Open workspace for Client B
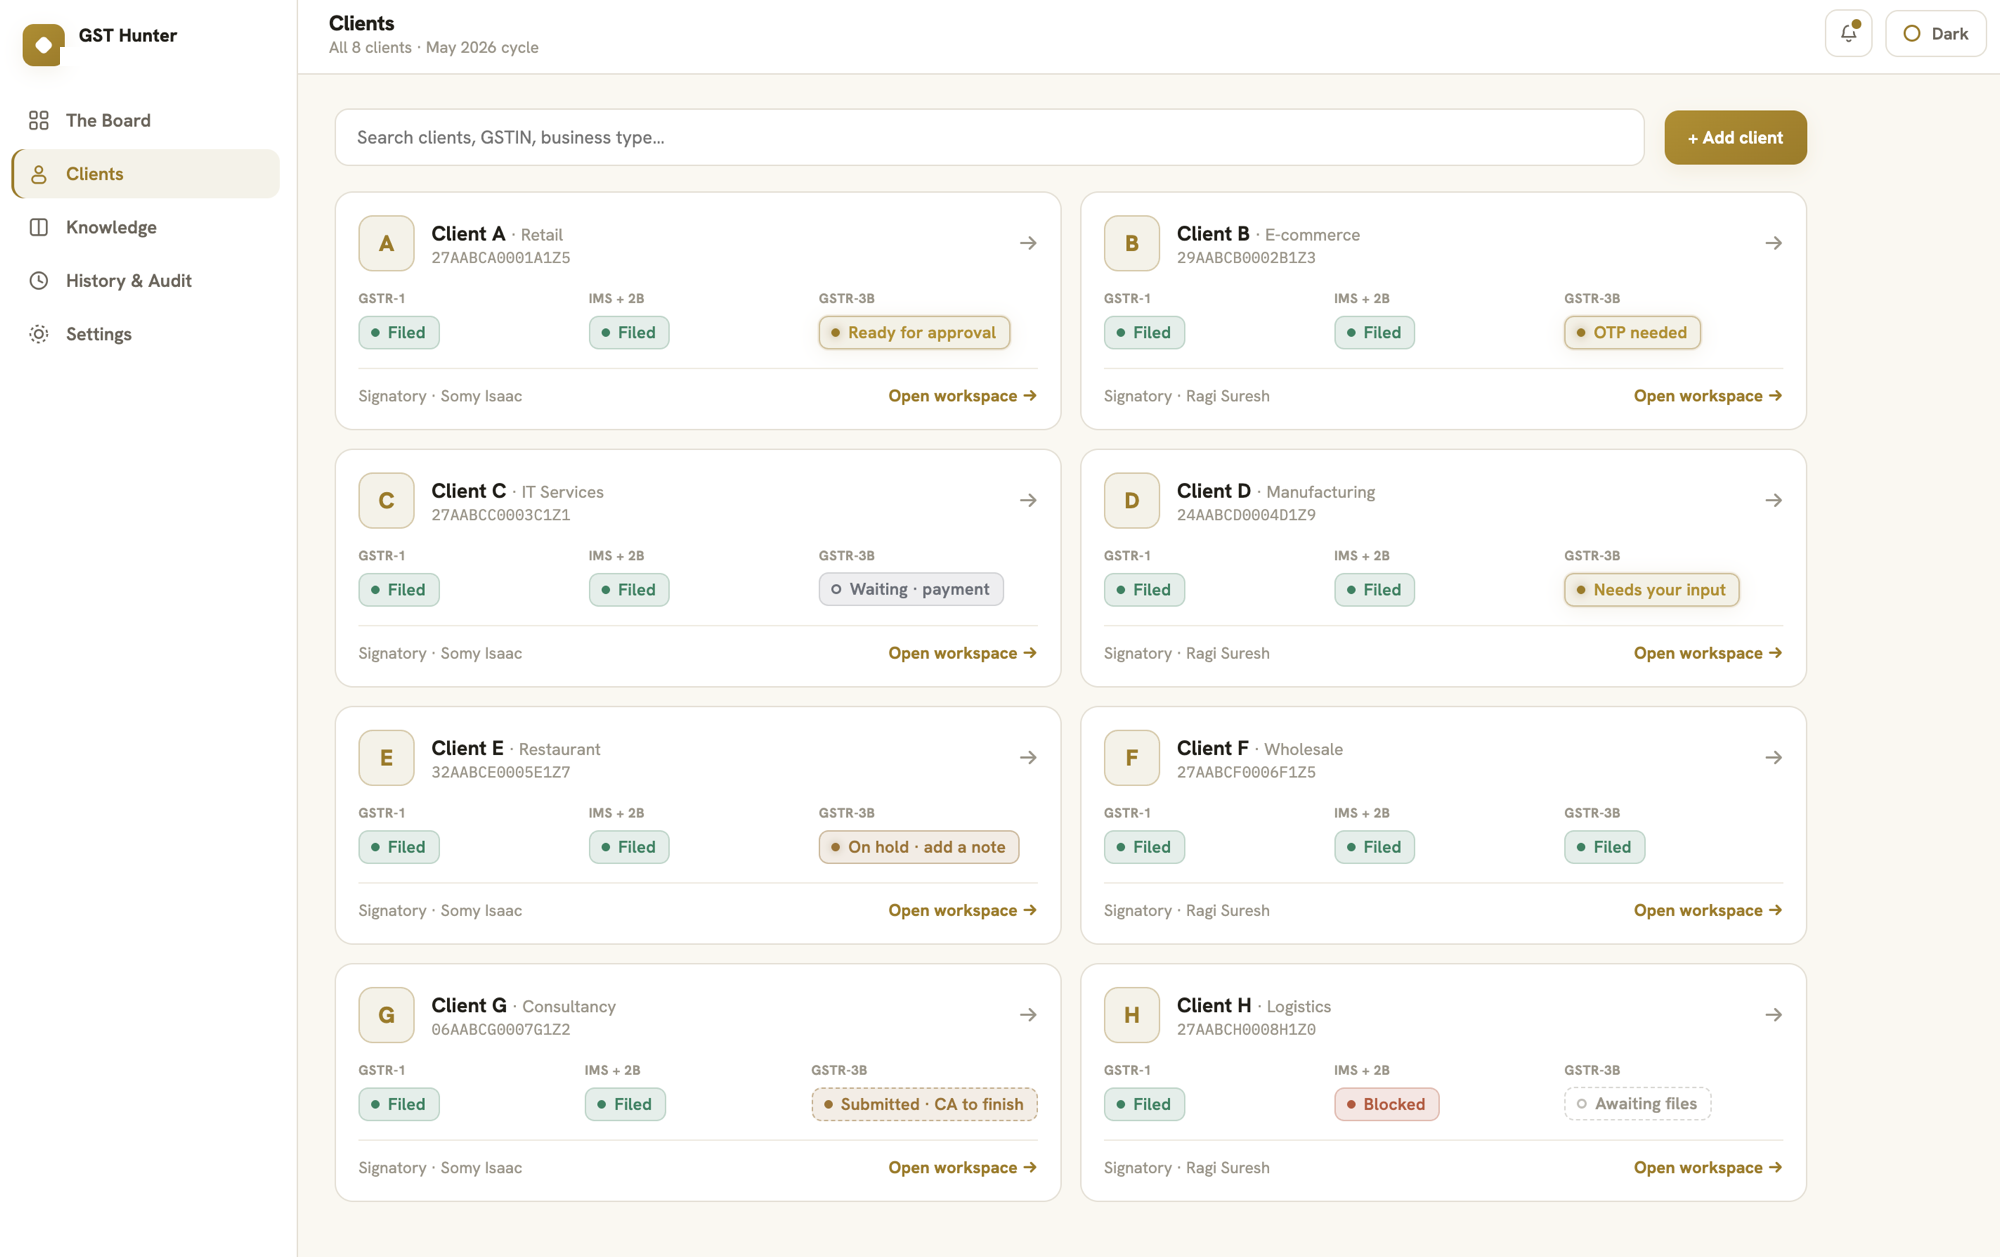Viewport: 2000px width, 1257px height. click(1708, 396)
